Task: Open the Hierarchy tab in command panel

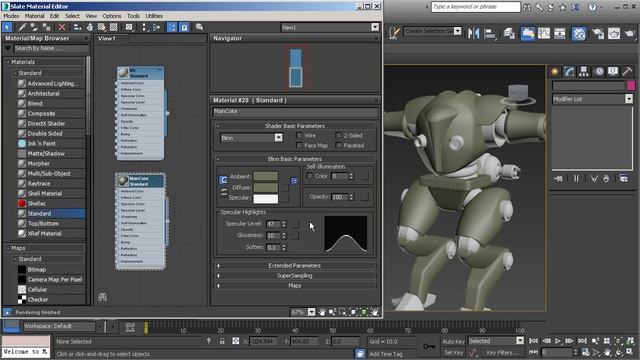Action: tap(584, 71)
